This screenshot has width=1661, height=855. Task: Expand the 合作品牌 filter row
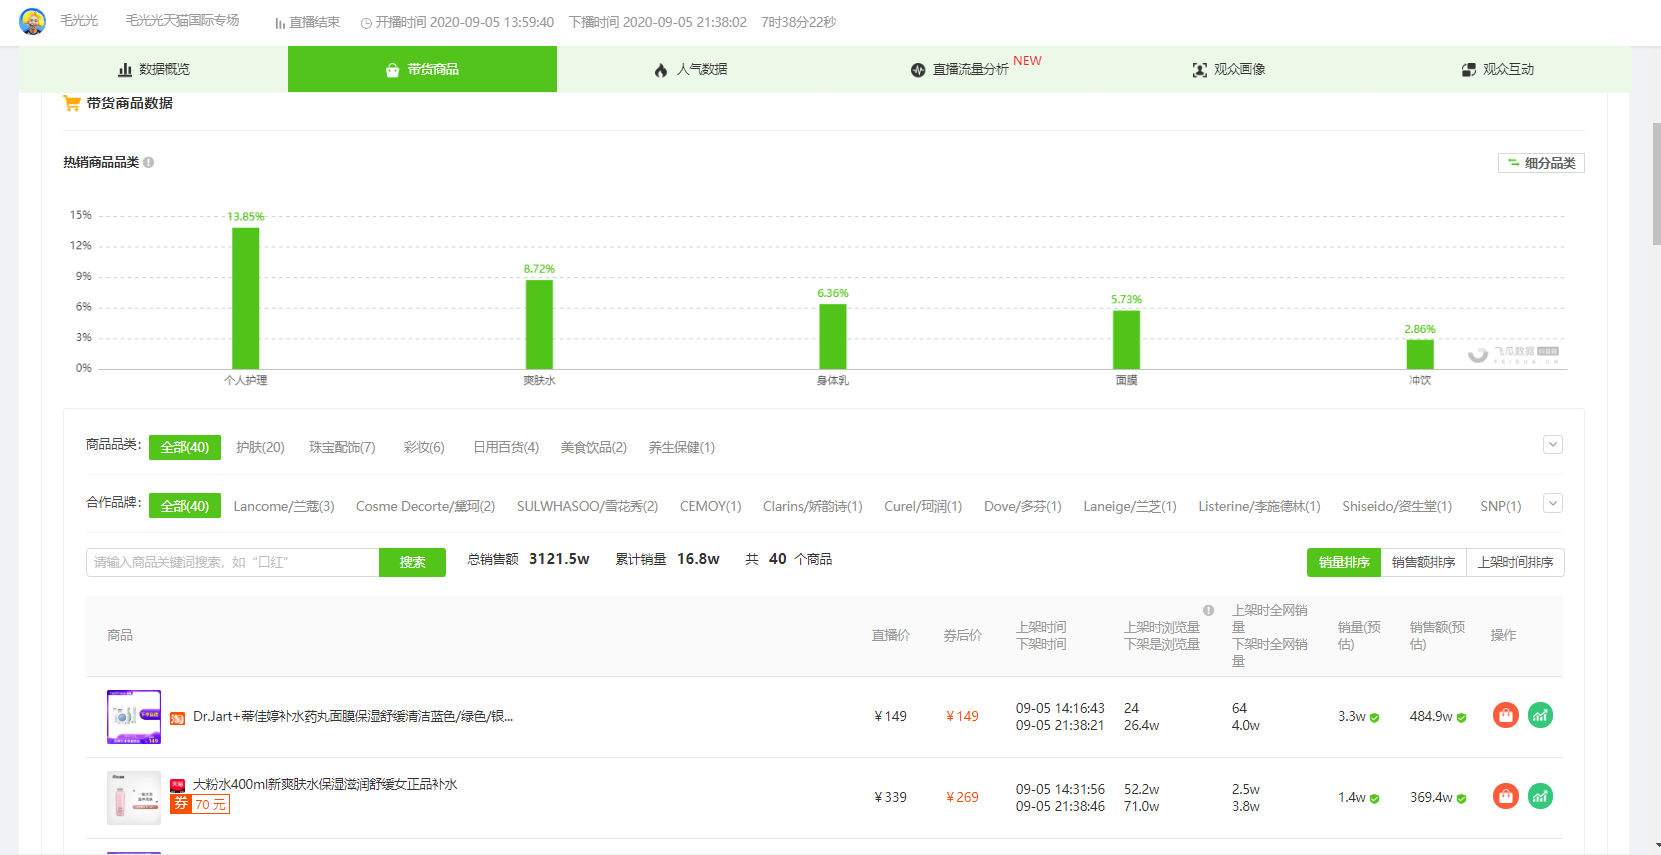pos(1553,504)
